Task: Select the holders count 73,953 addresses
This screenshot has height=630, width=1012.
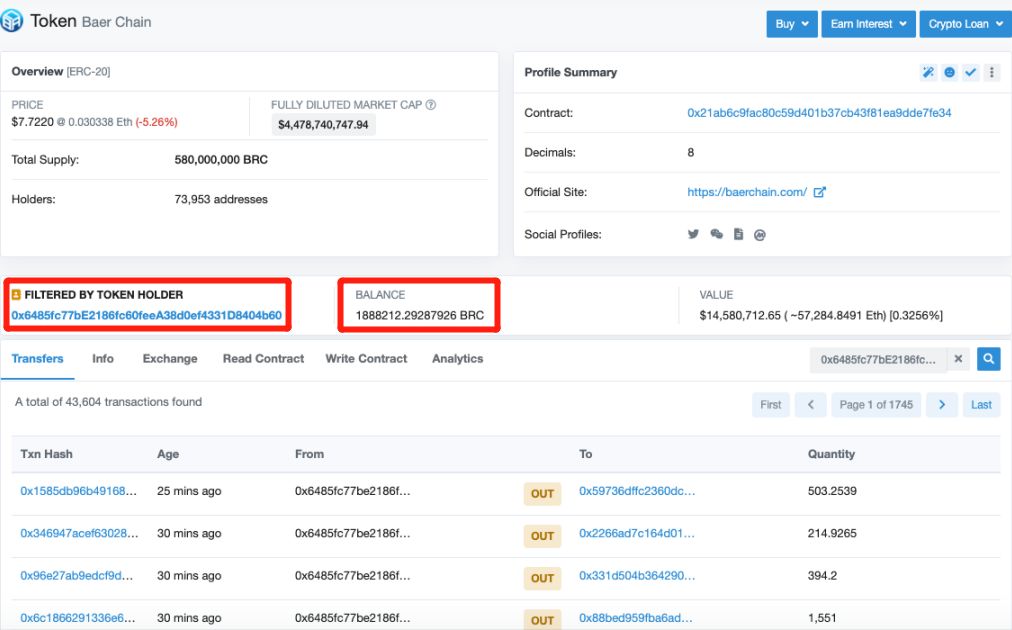Action: point(221,199)
